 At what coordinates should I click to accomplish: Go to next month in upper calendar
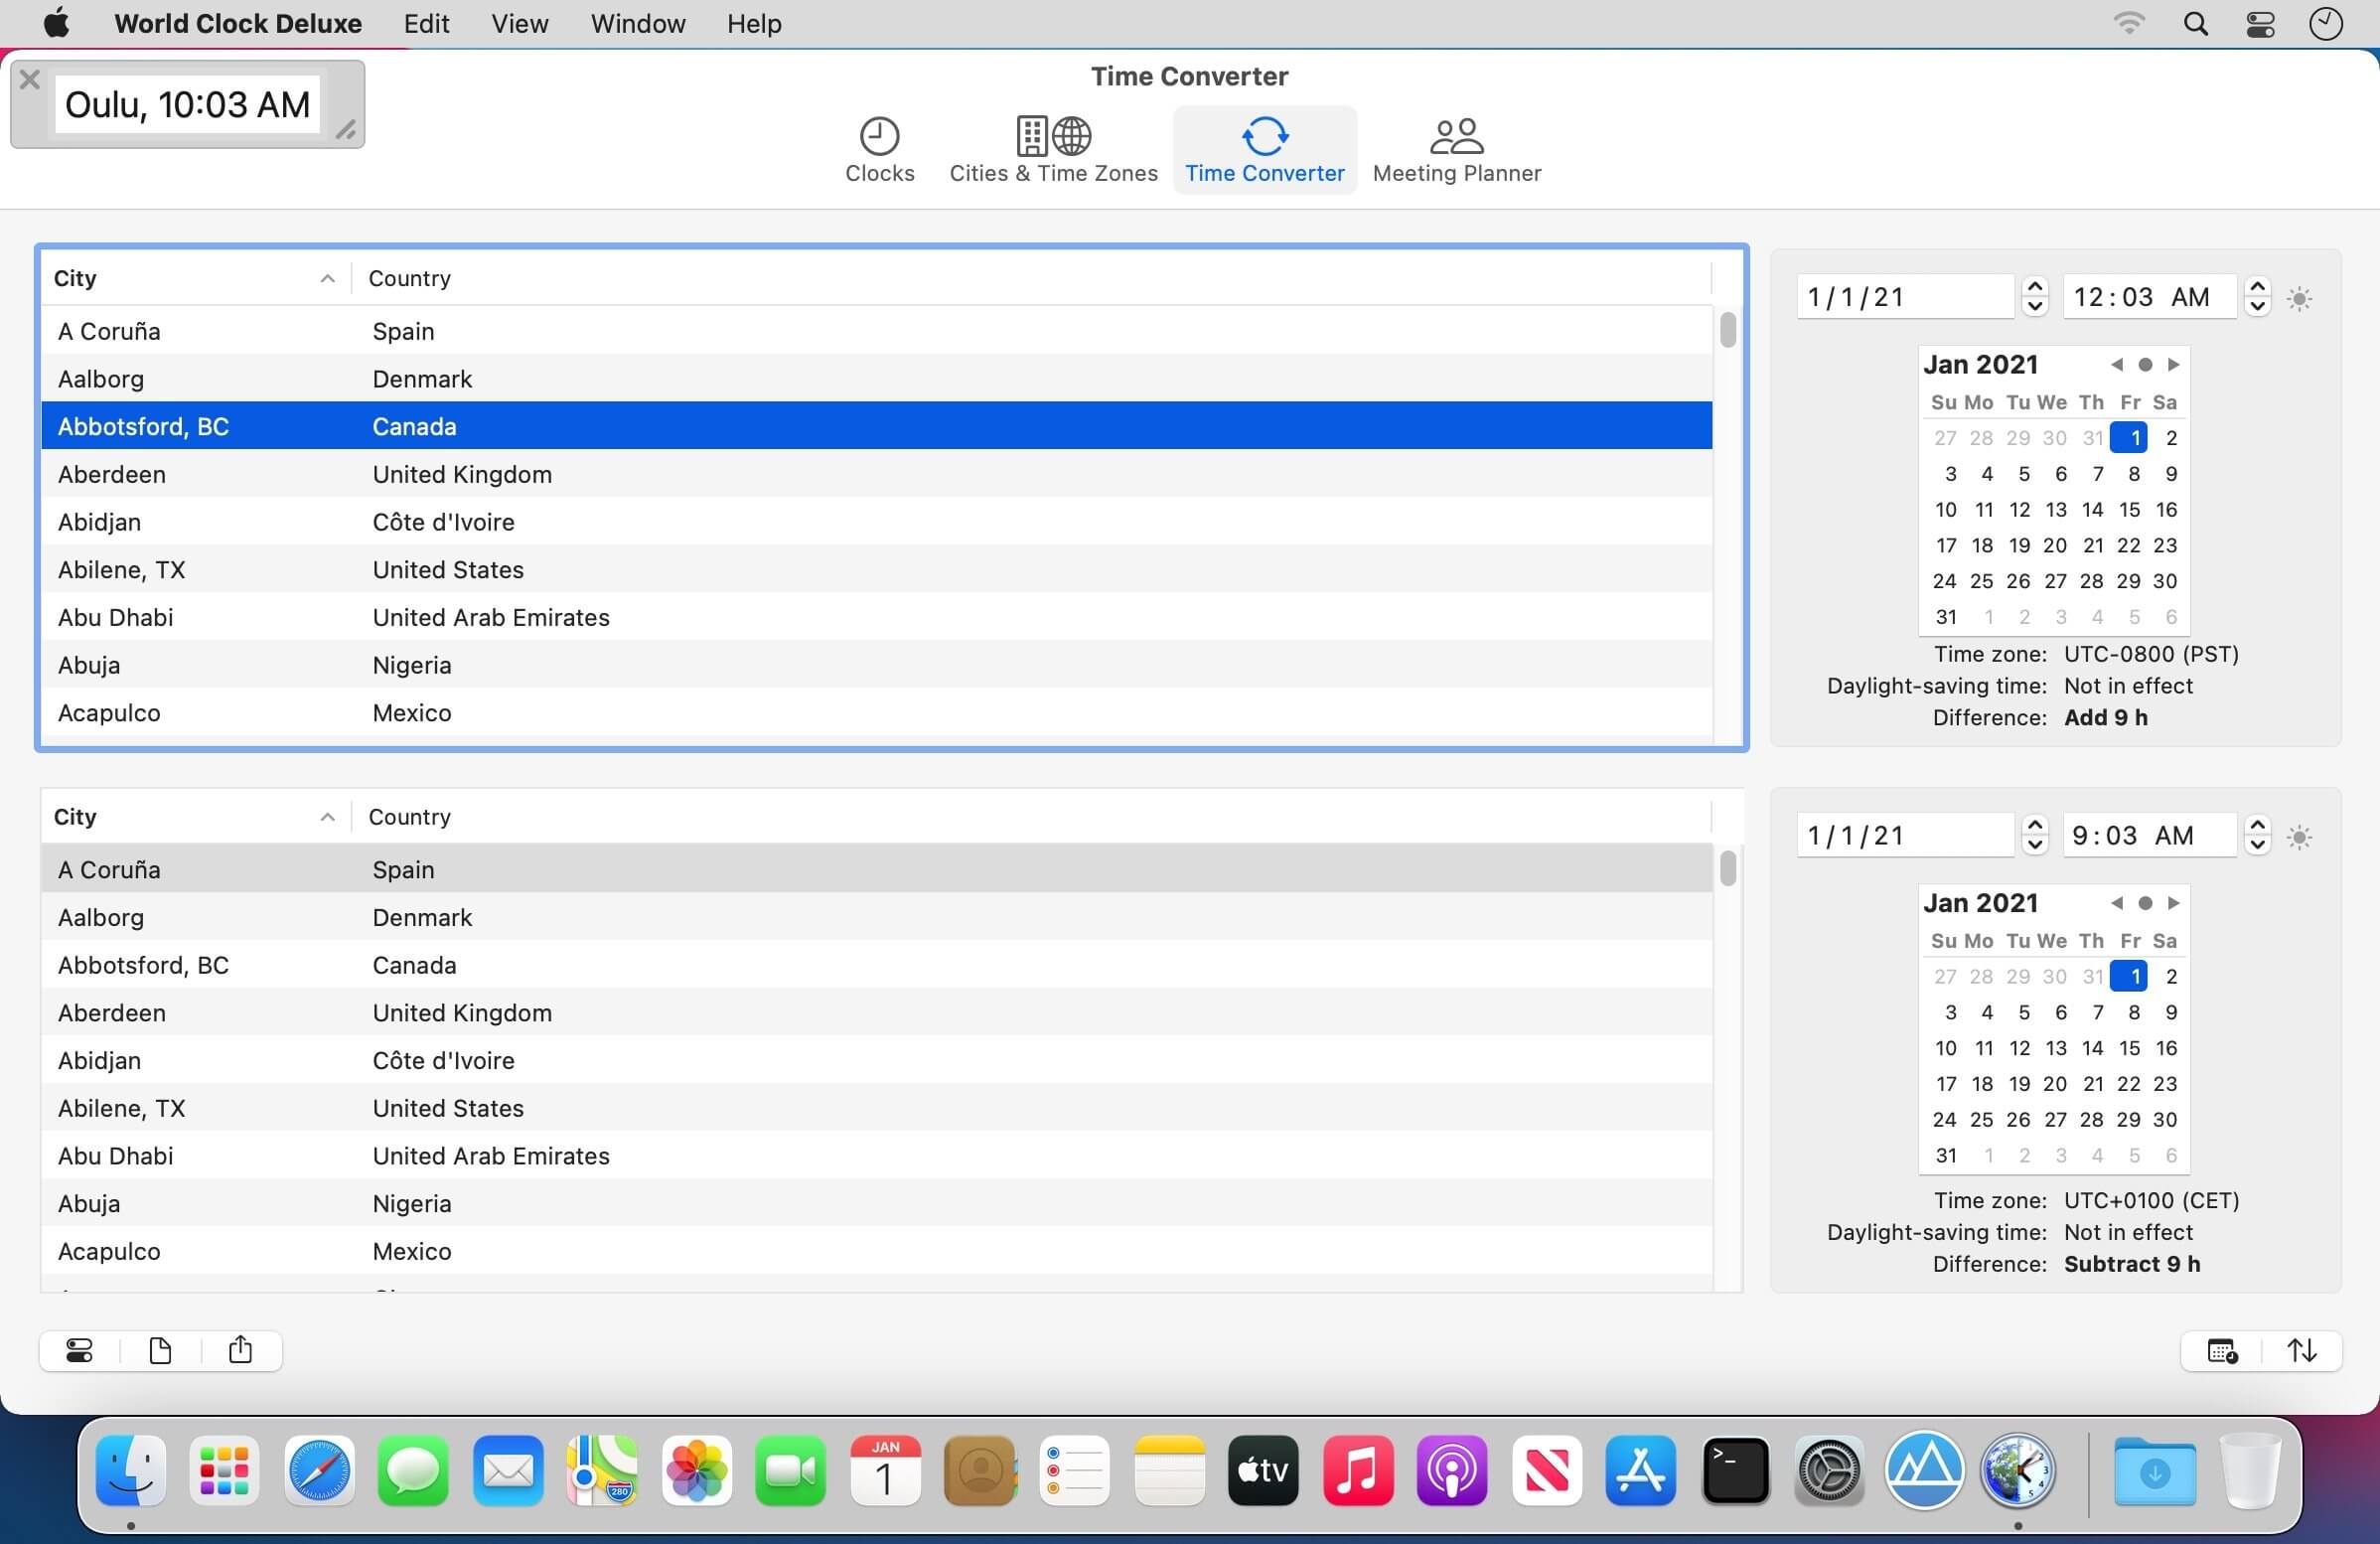pyautogui.click(x=2173, y=364)
